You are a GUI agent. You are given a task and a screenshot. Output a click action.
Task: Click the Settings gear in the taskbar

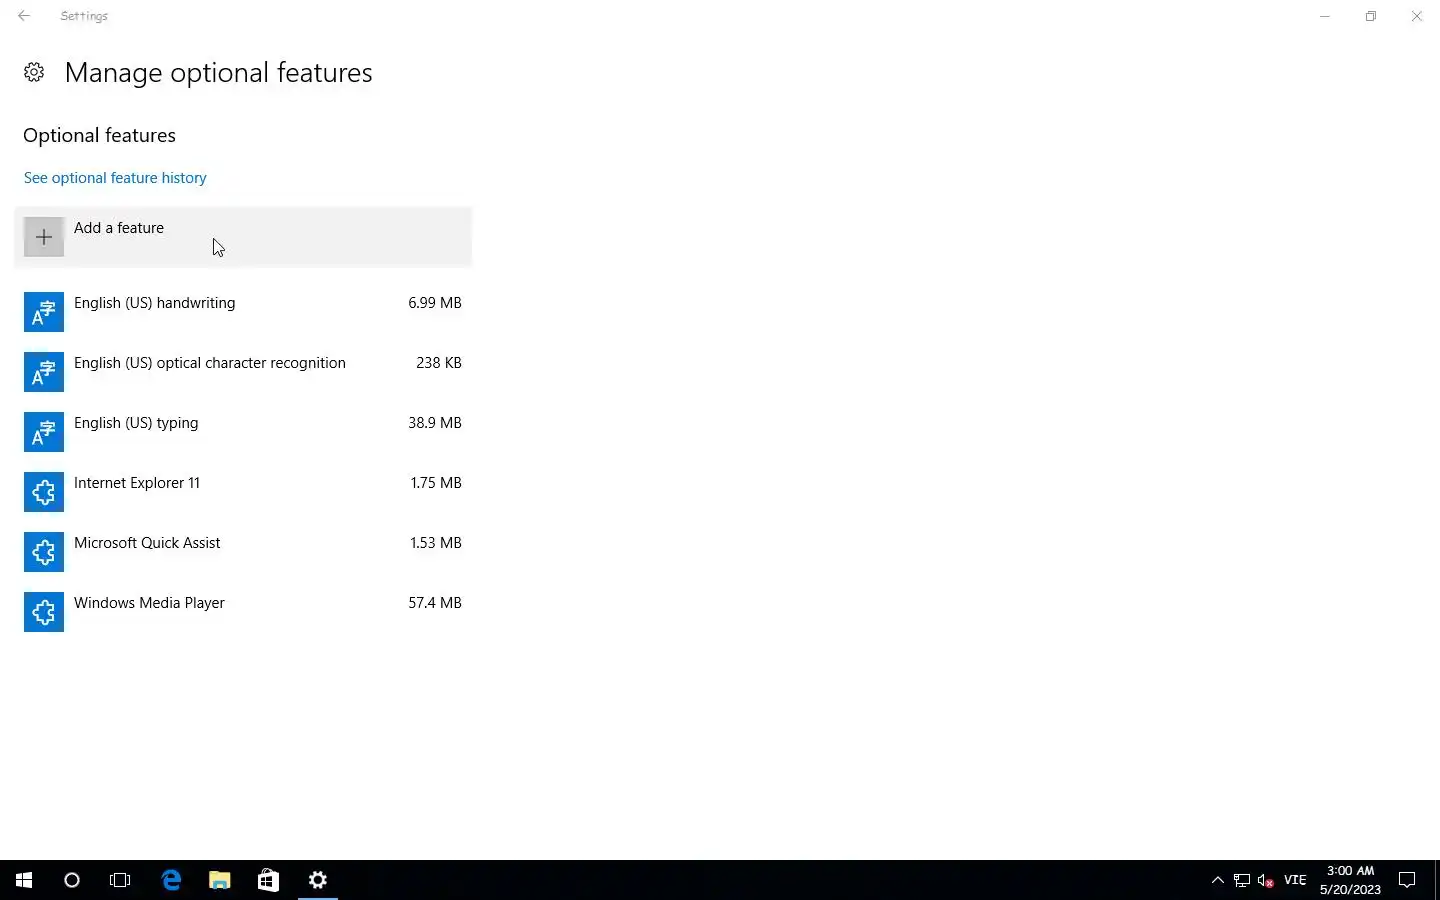(x=318, y=880)
